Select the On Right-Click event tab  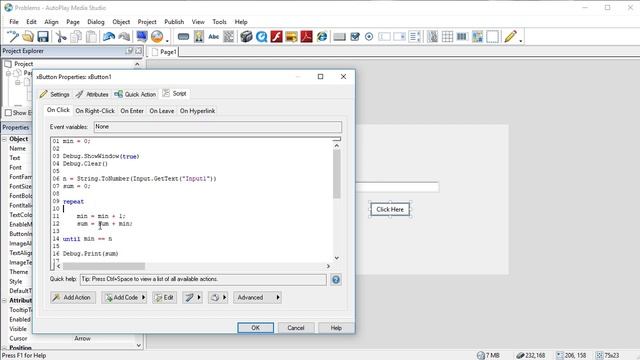95,111
